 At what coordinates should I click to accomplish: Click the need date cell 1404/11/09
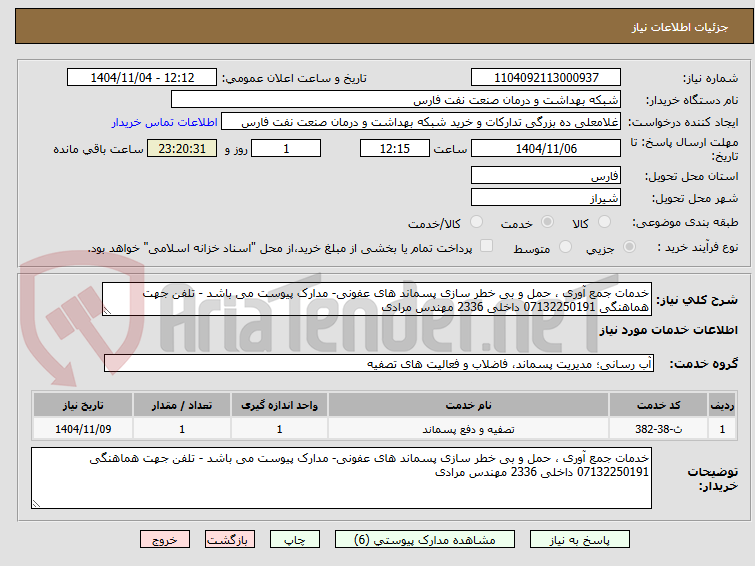pos(83,429)
